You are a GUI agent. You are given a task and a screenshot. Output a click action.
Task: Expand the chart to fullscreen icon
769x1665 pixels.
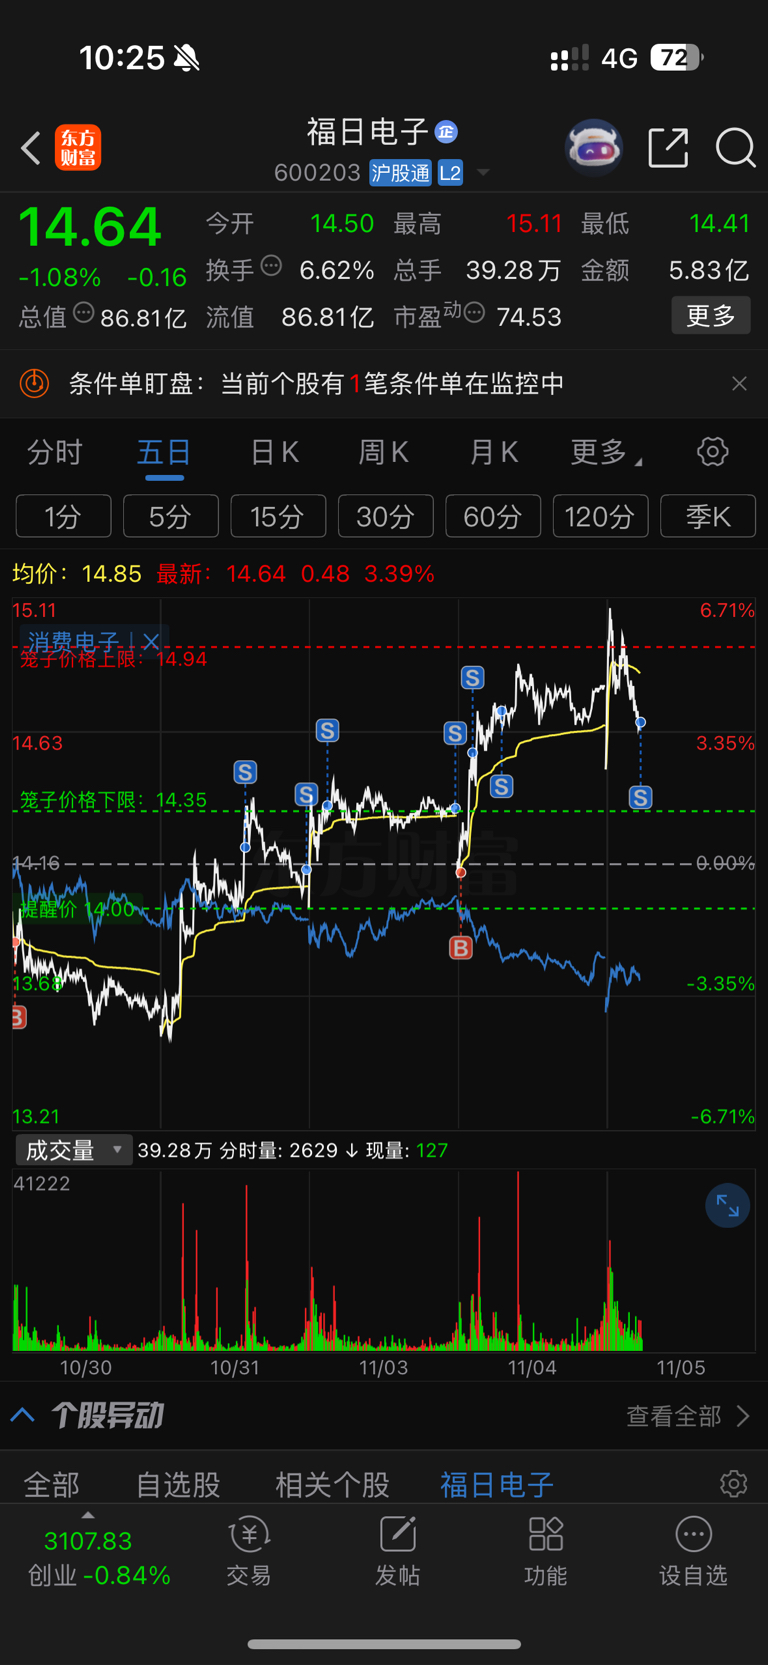click(727, 1207)
